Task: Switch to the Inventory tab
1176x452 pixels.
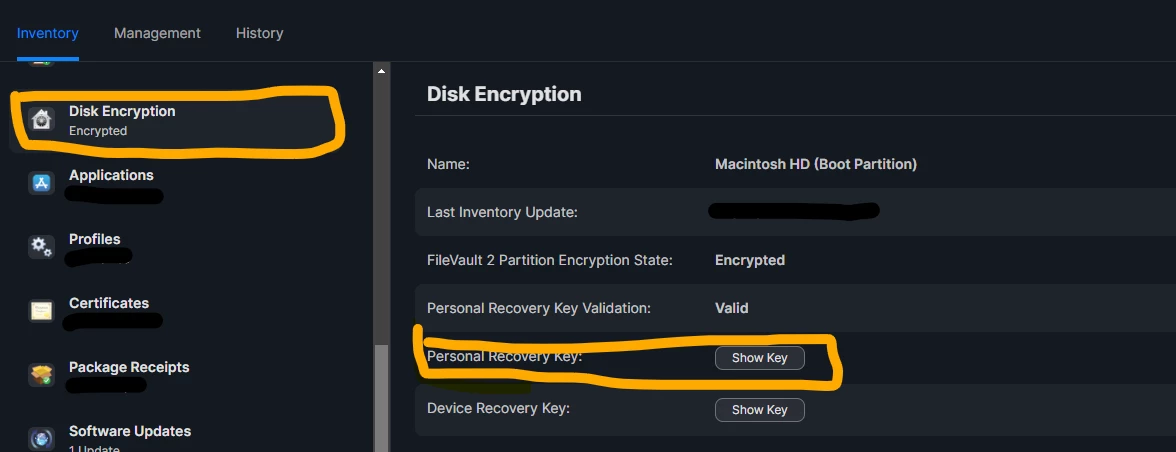Action: point(47,33)
